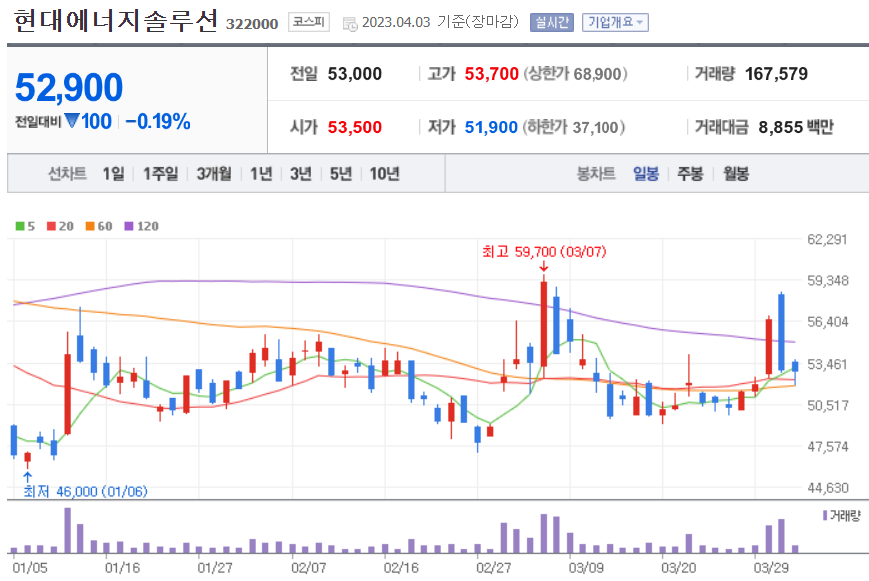Click the 02/16 date axis label
This screenshot has width=869, height=581.
point(401,568)
